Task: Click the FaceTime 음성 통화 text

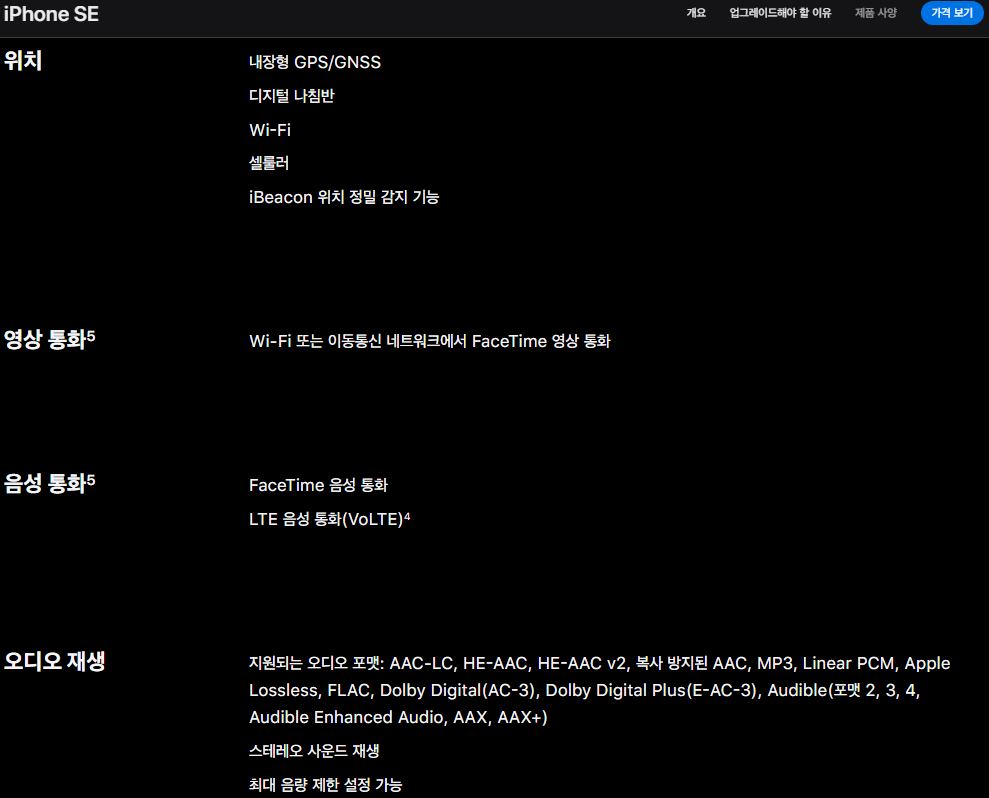Action: [318, 485]
